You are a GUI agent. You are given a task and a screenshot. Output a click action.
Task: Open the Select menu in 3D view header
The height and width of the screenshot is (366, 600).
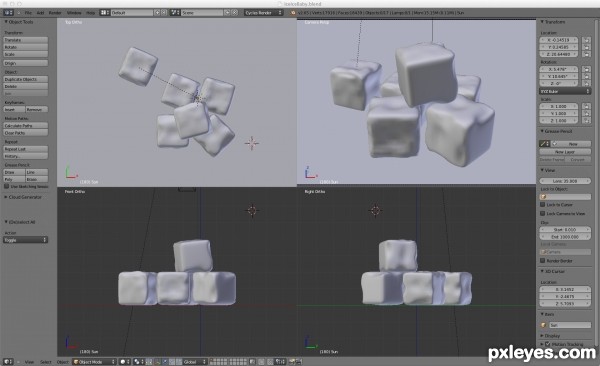46,361
